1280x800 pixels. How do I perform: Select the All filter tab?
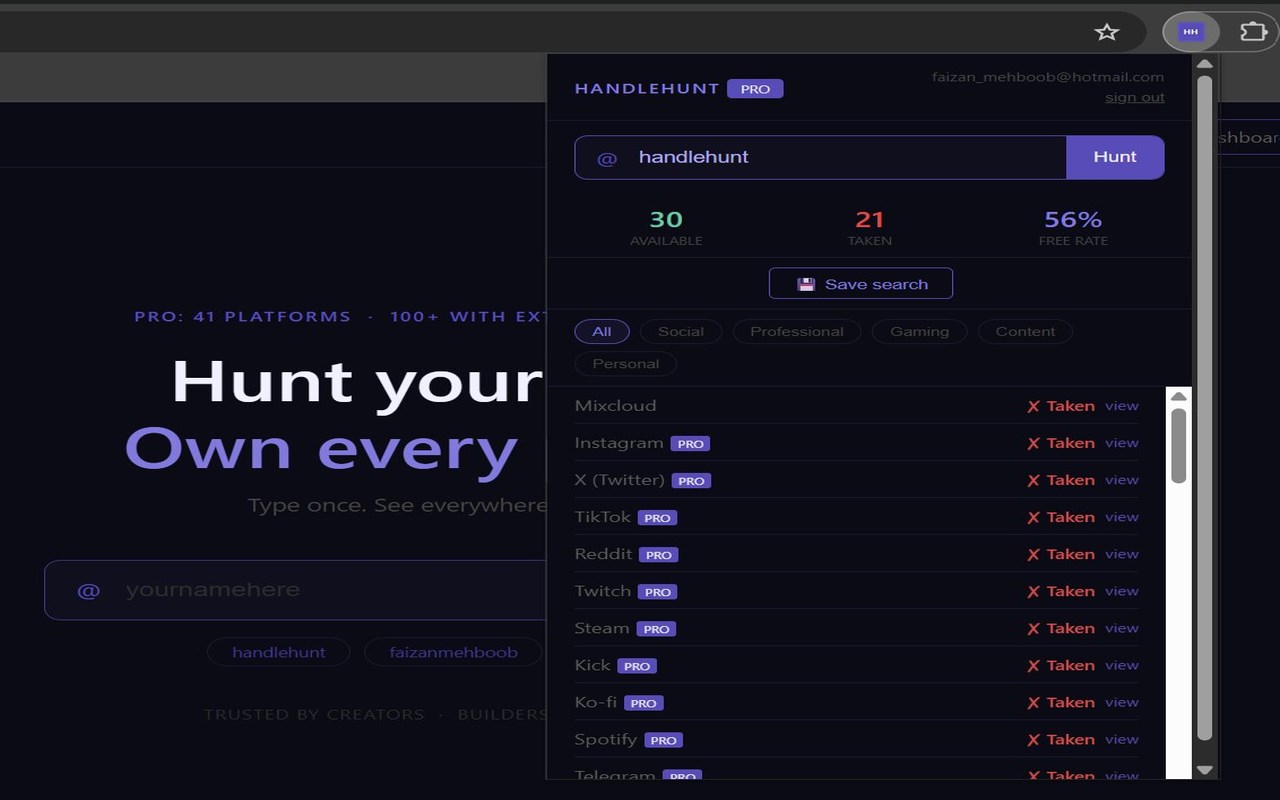coord(601,331)
